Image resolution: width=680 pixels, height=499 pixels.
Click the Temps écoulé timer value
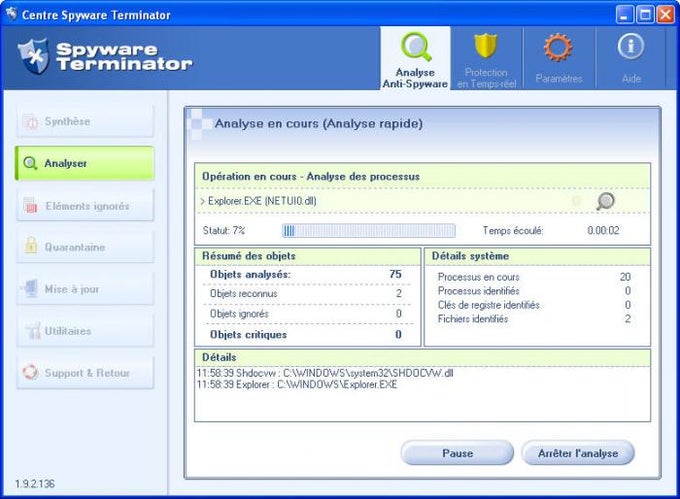click(603, 231)
